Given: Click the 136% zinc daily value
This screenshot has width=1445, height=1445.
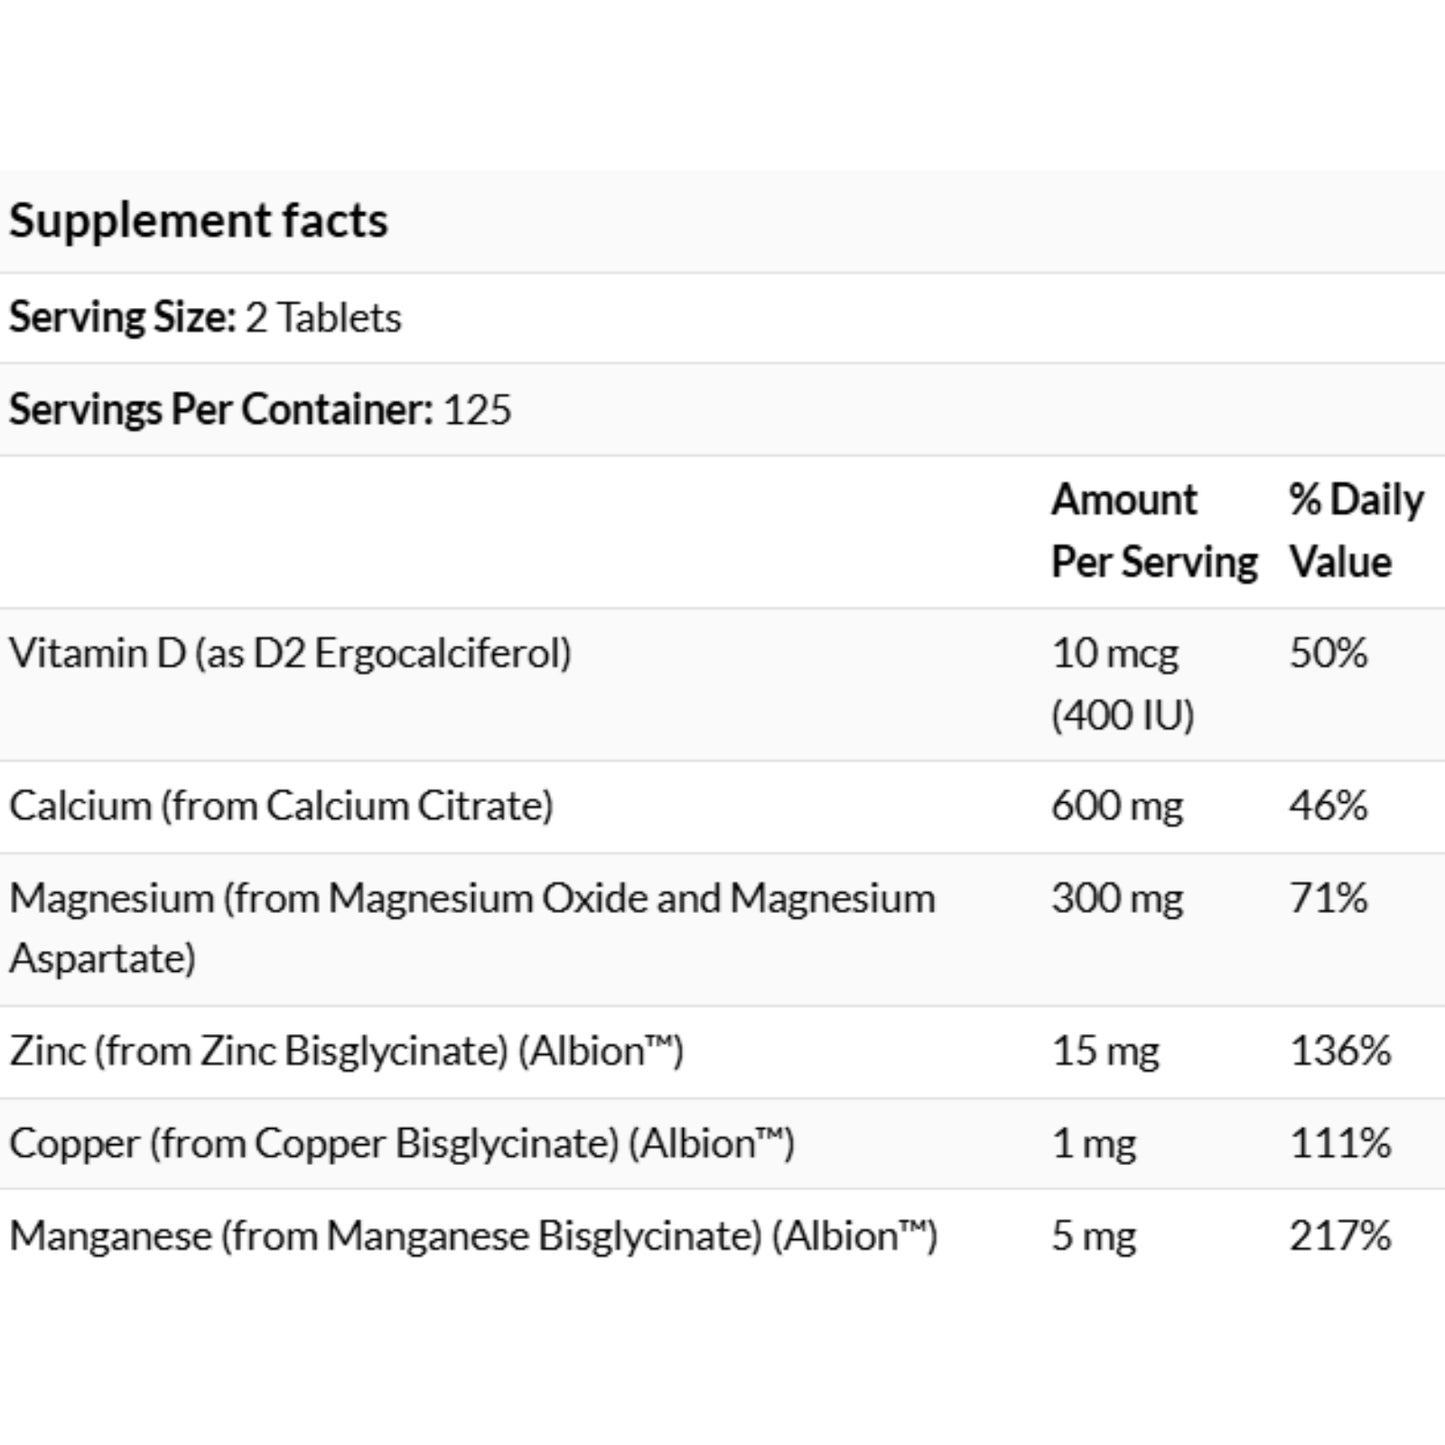Looking at the screenshot, I should click(1340, 1051).
